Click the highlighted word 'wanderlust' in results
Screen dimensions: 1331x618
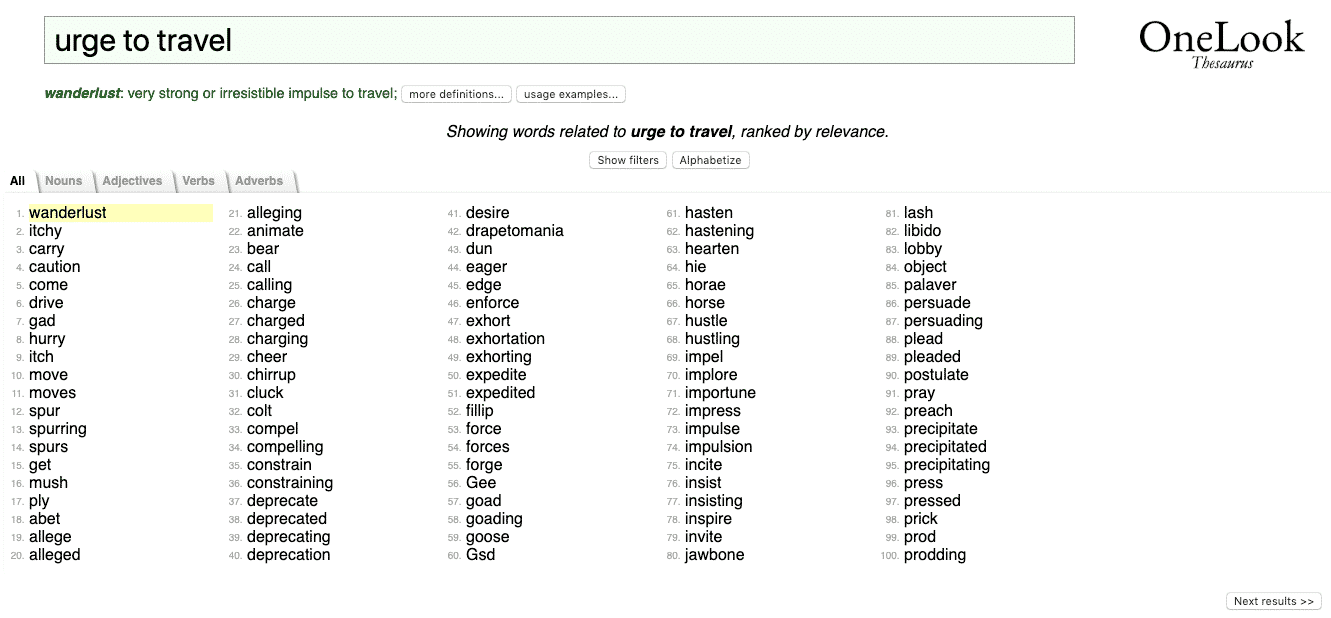[68, 213]
